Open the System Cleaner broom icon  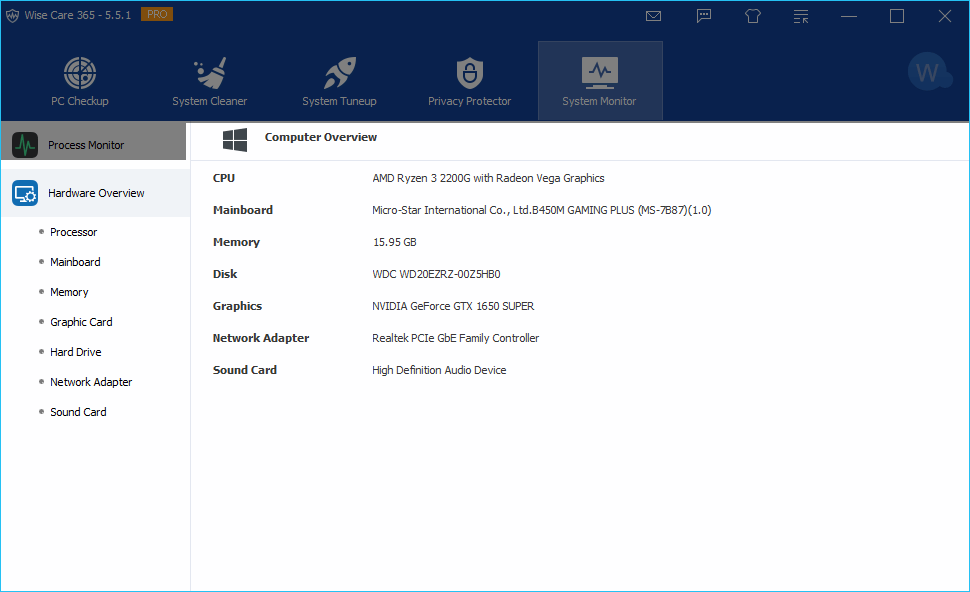tap(210, 73)
